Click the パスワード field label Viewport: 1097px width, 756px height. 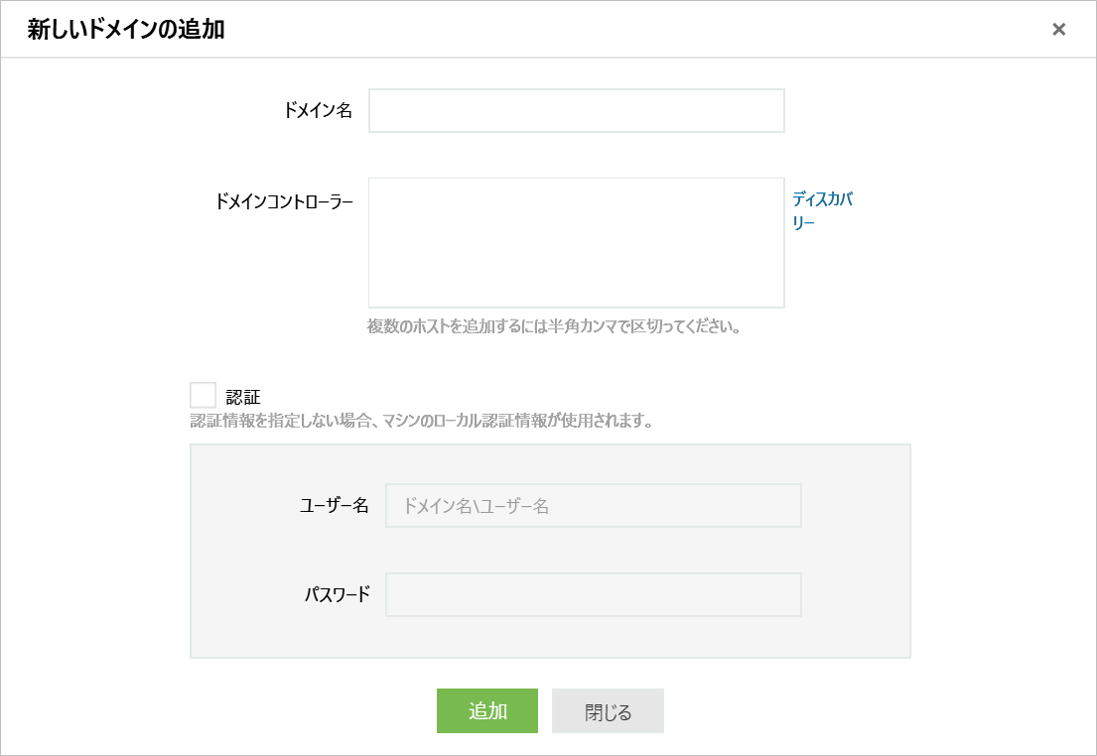[337, 595]
